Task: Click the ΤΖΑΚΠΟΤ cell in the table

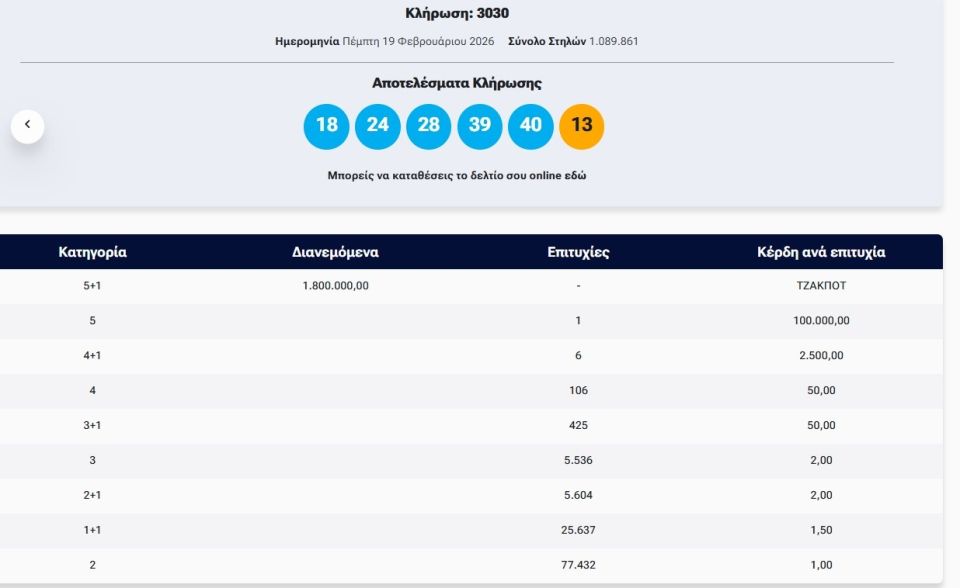Action: point(821,286)
